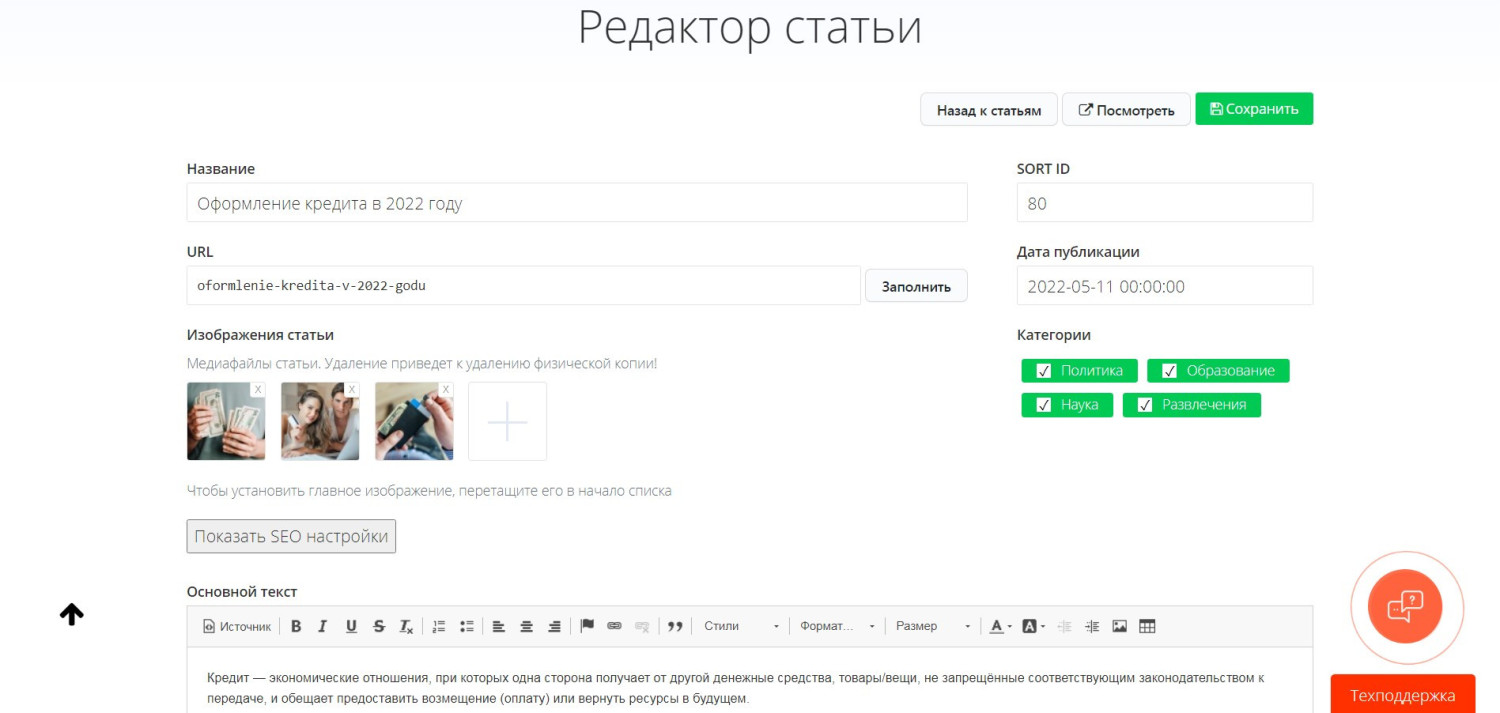Insert a link using chain icon
Screen dimensions: 1500x713
[615, 626]
